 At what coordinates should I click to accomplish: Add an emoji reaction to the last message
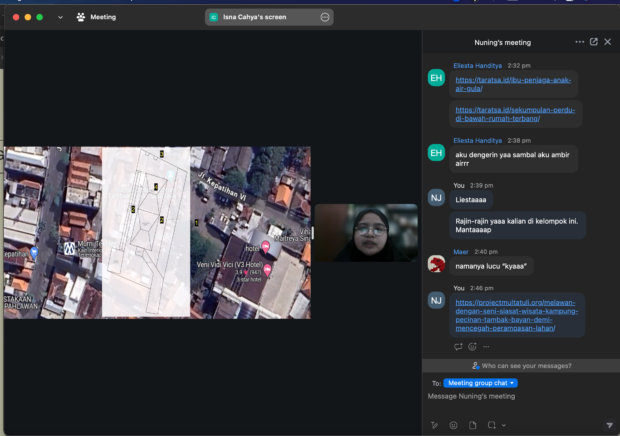click(472, 347)
